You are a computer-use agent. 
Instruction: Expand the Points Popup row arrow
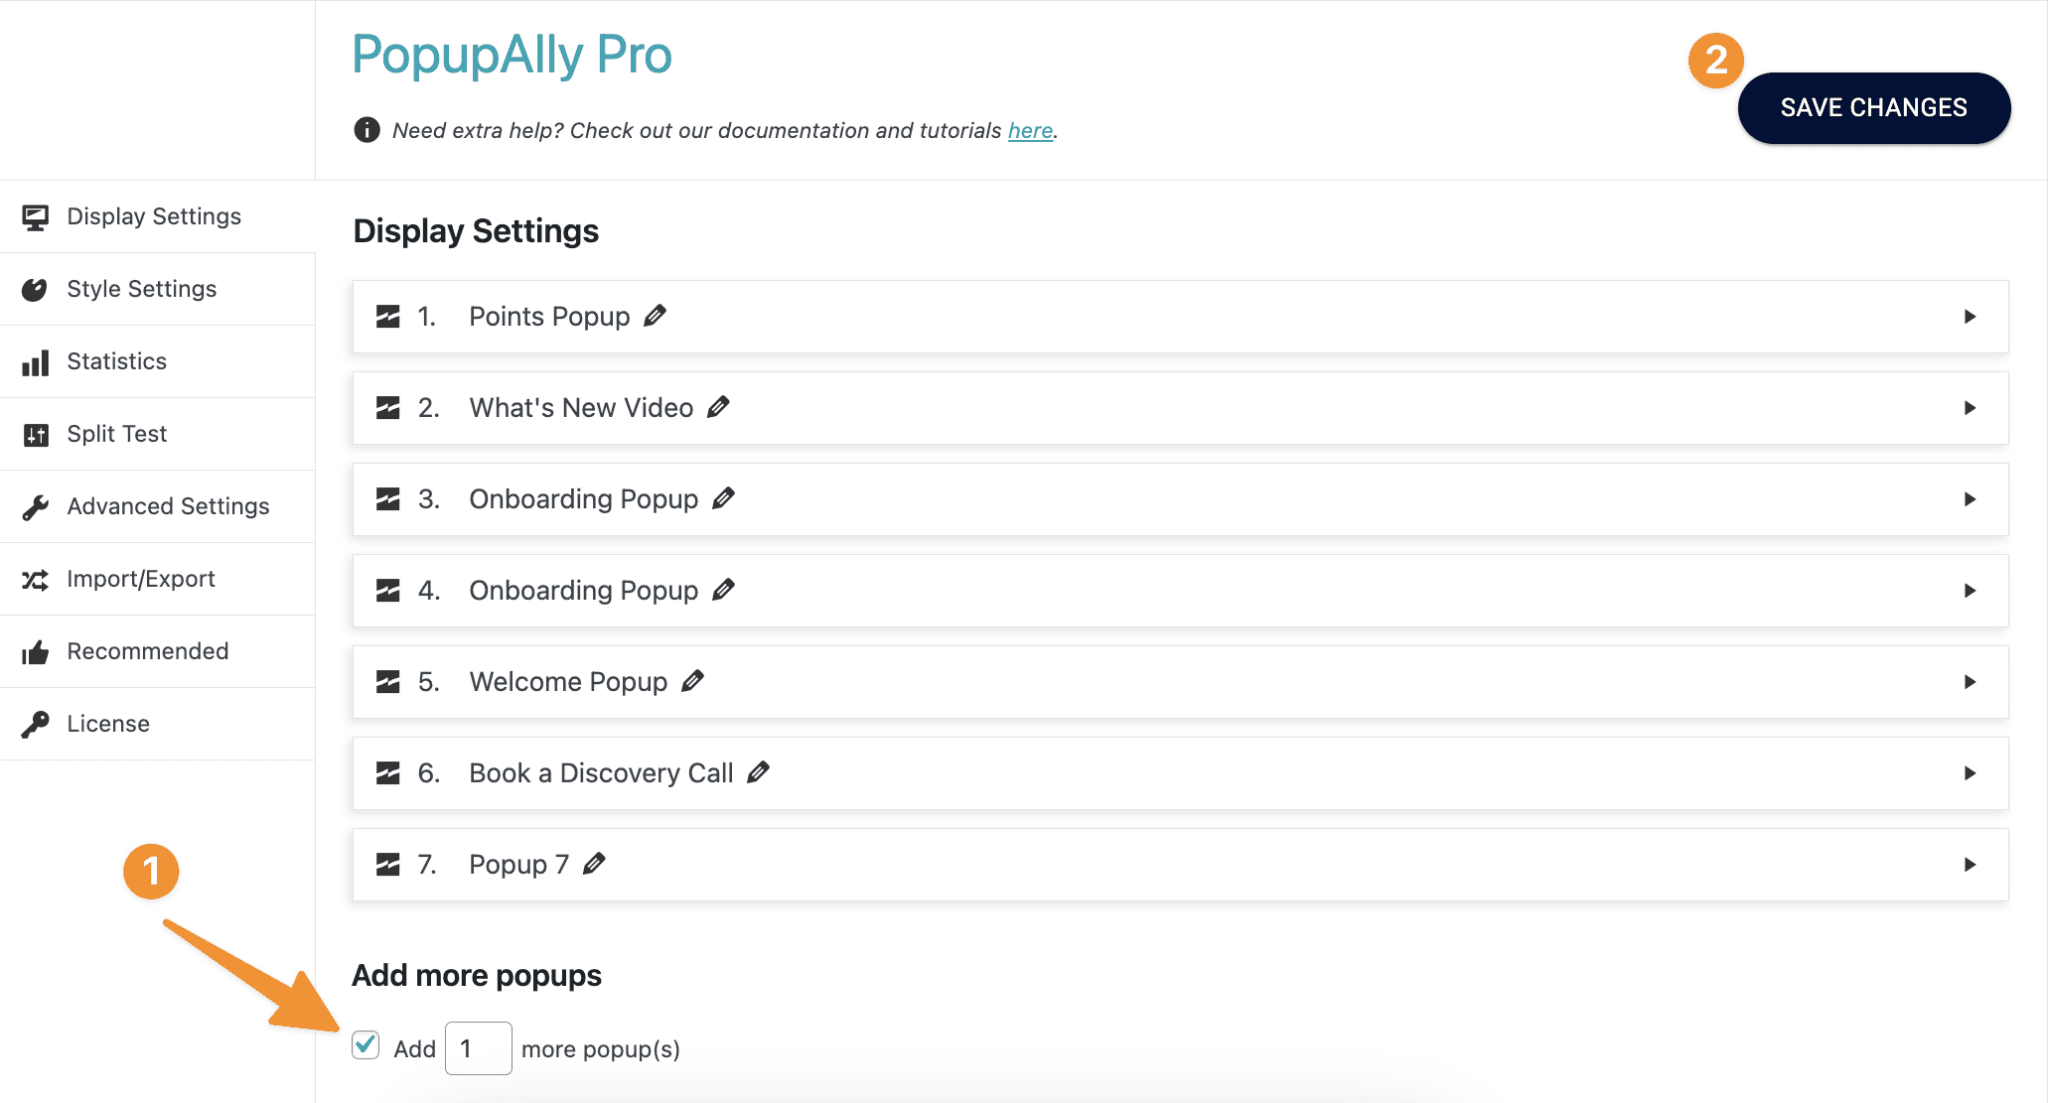(1969, 317)
